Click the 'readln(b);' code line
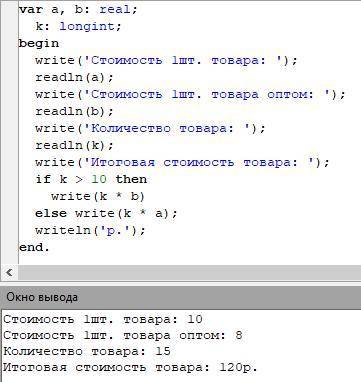This screenshot has height=382, width=361. point(74,111)
